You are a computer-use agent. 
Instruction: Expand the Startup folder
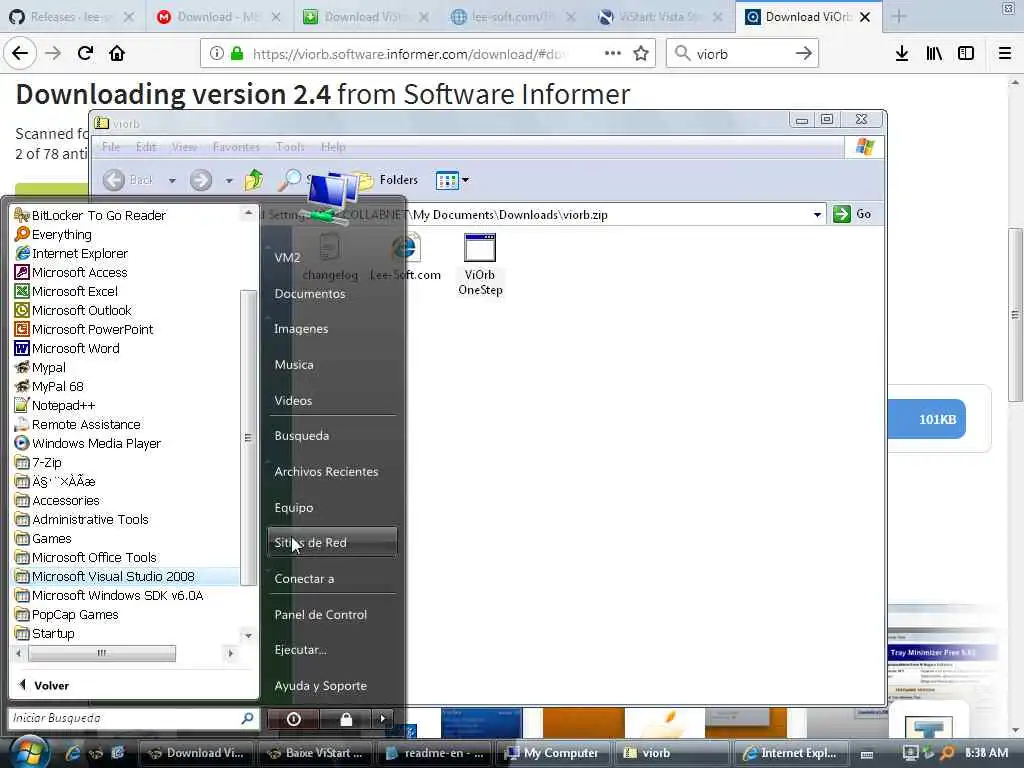point(45,633)
